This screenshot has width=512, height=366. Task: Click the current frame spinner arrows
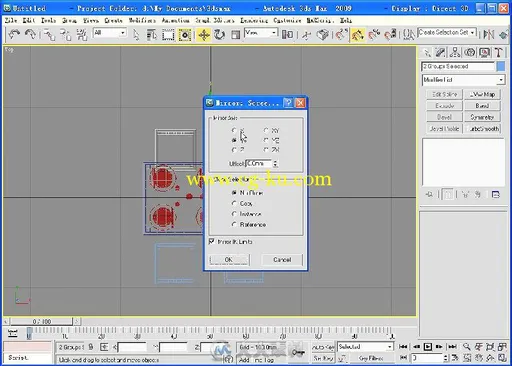tap(446, 358)
